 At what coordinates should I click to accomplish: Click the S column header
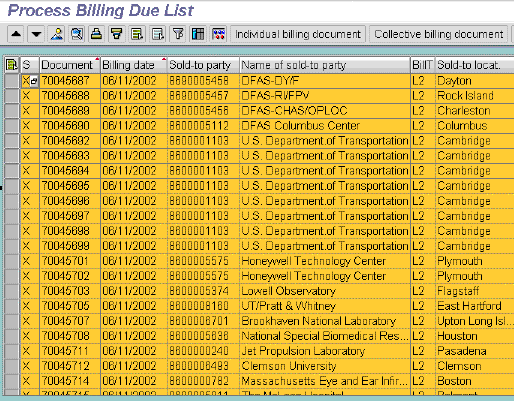coord(30,65)
